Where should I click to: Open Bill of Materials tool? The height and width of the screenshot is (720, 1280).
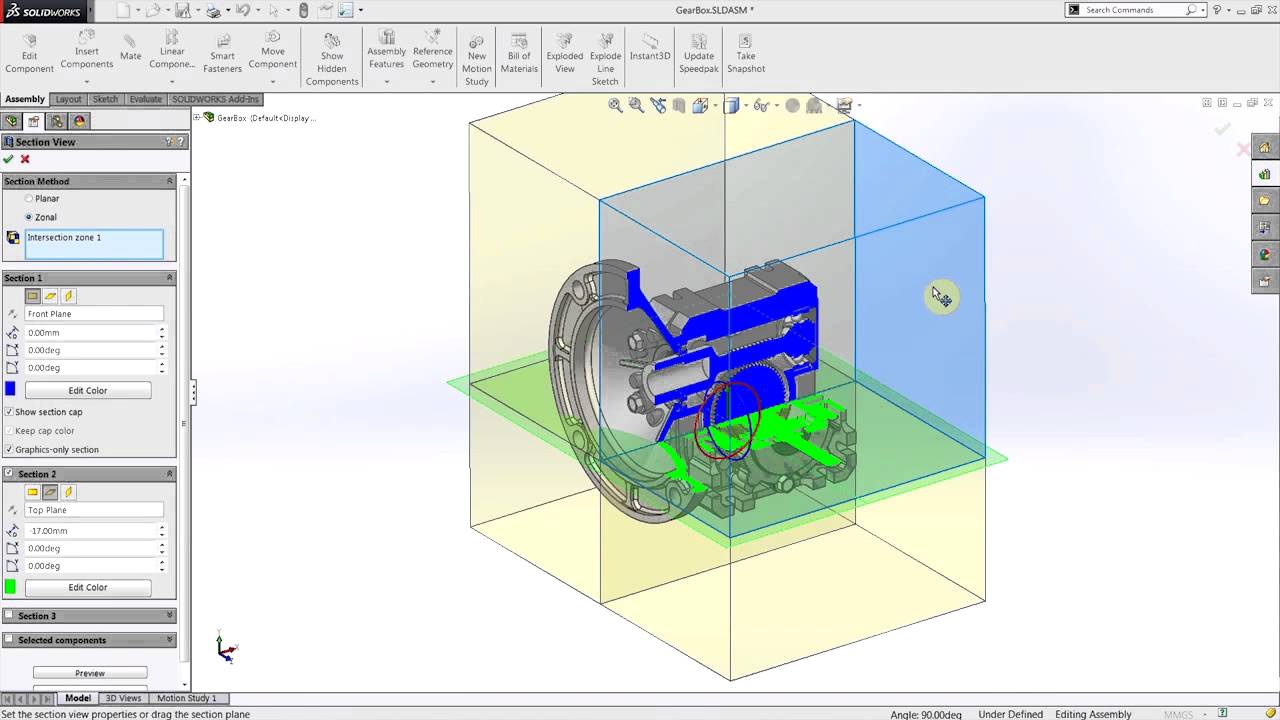519,54
